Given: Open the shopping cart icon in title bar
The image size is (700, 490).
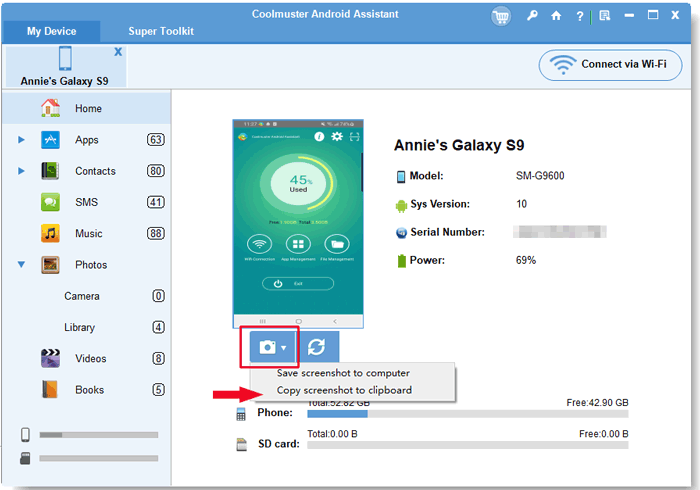Looking at the screenshot, I should 501,17.
